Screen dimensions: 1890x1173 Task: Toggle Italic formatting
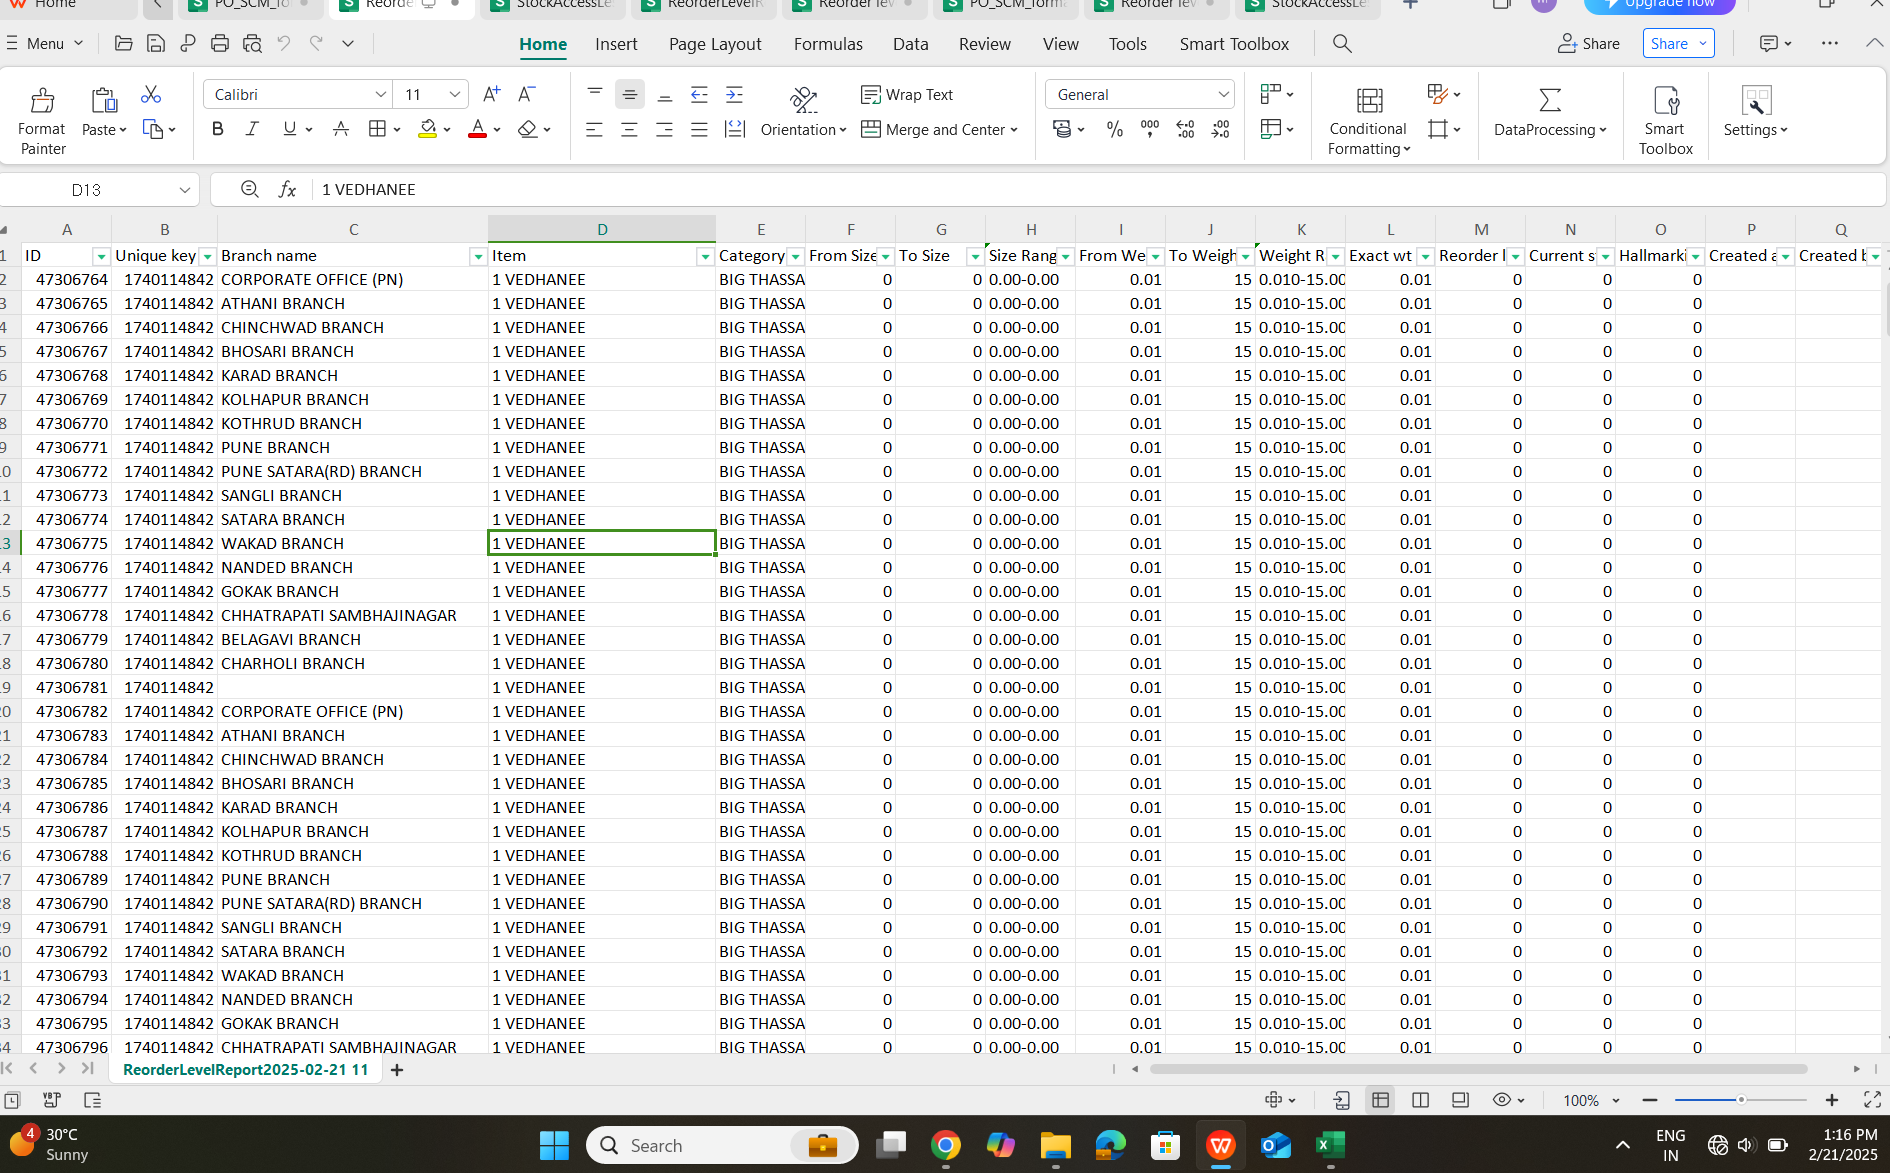coord(252,129)
